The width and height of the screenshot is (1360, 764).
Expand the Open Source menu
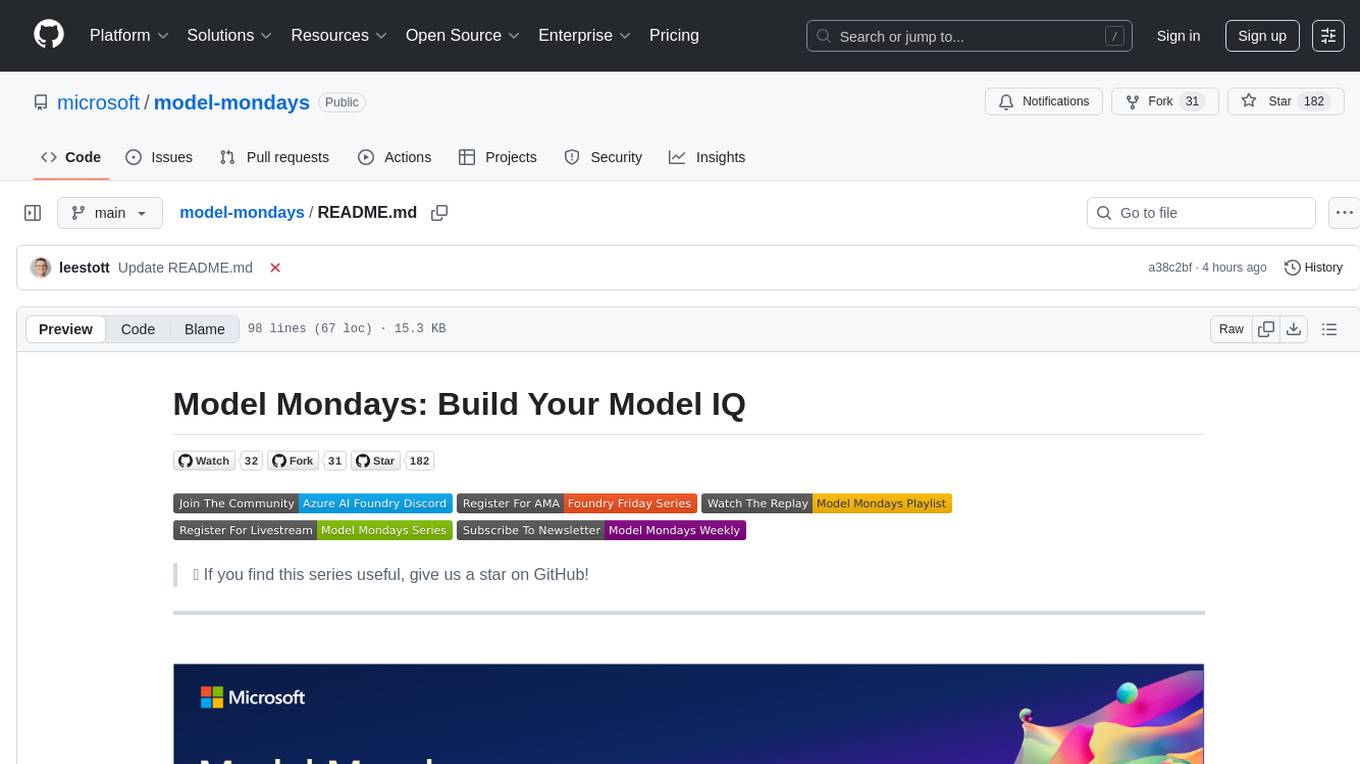tap(463, 35)
